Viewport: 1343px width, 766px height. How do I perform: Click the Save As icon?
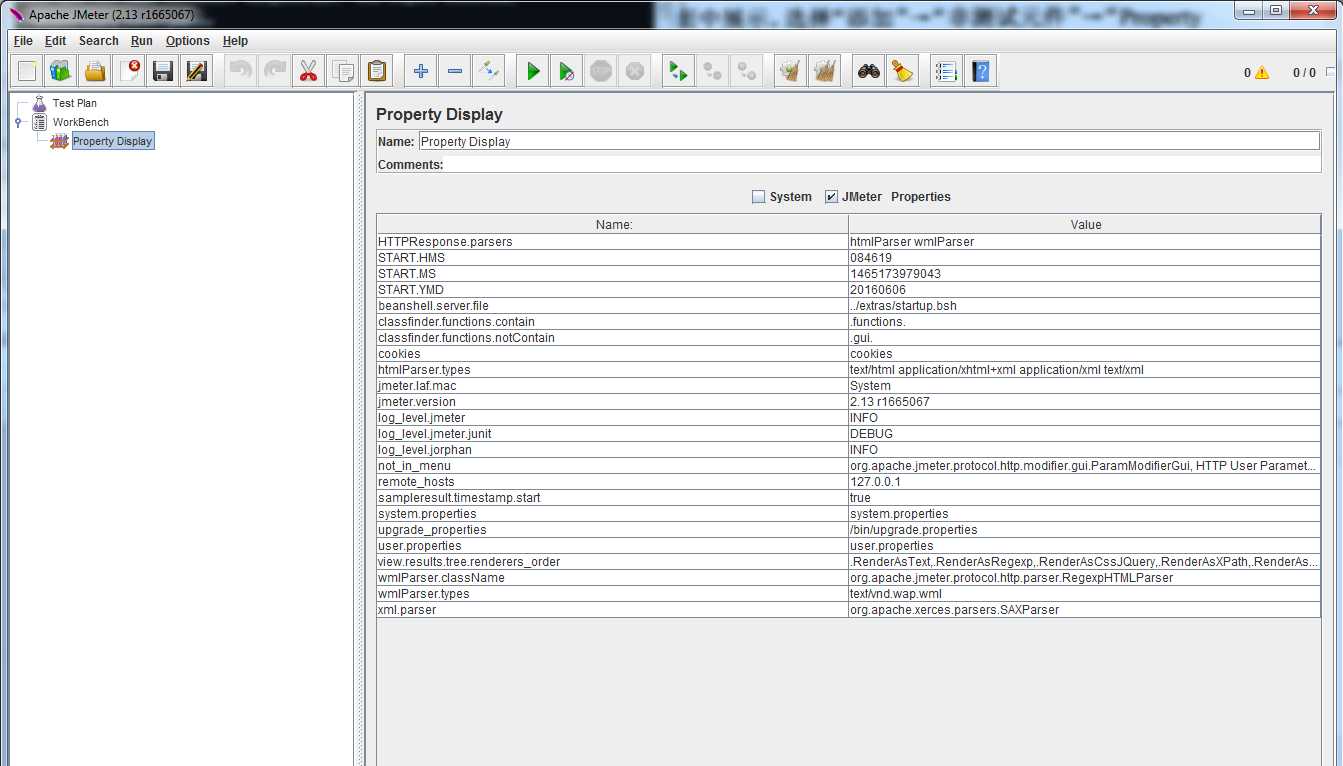[197, 71]
